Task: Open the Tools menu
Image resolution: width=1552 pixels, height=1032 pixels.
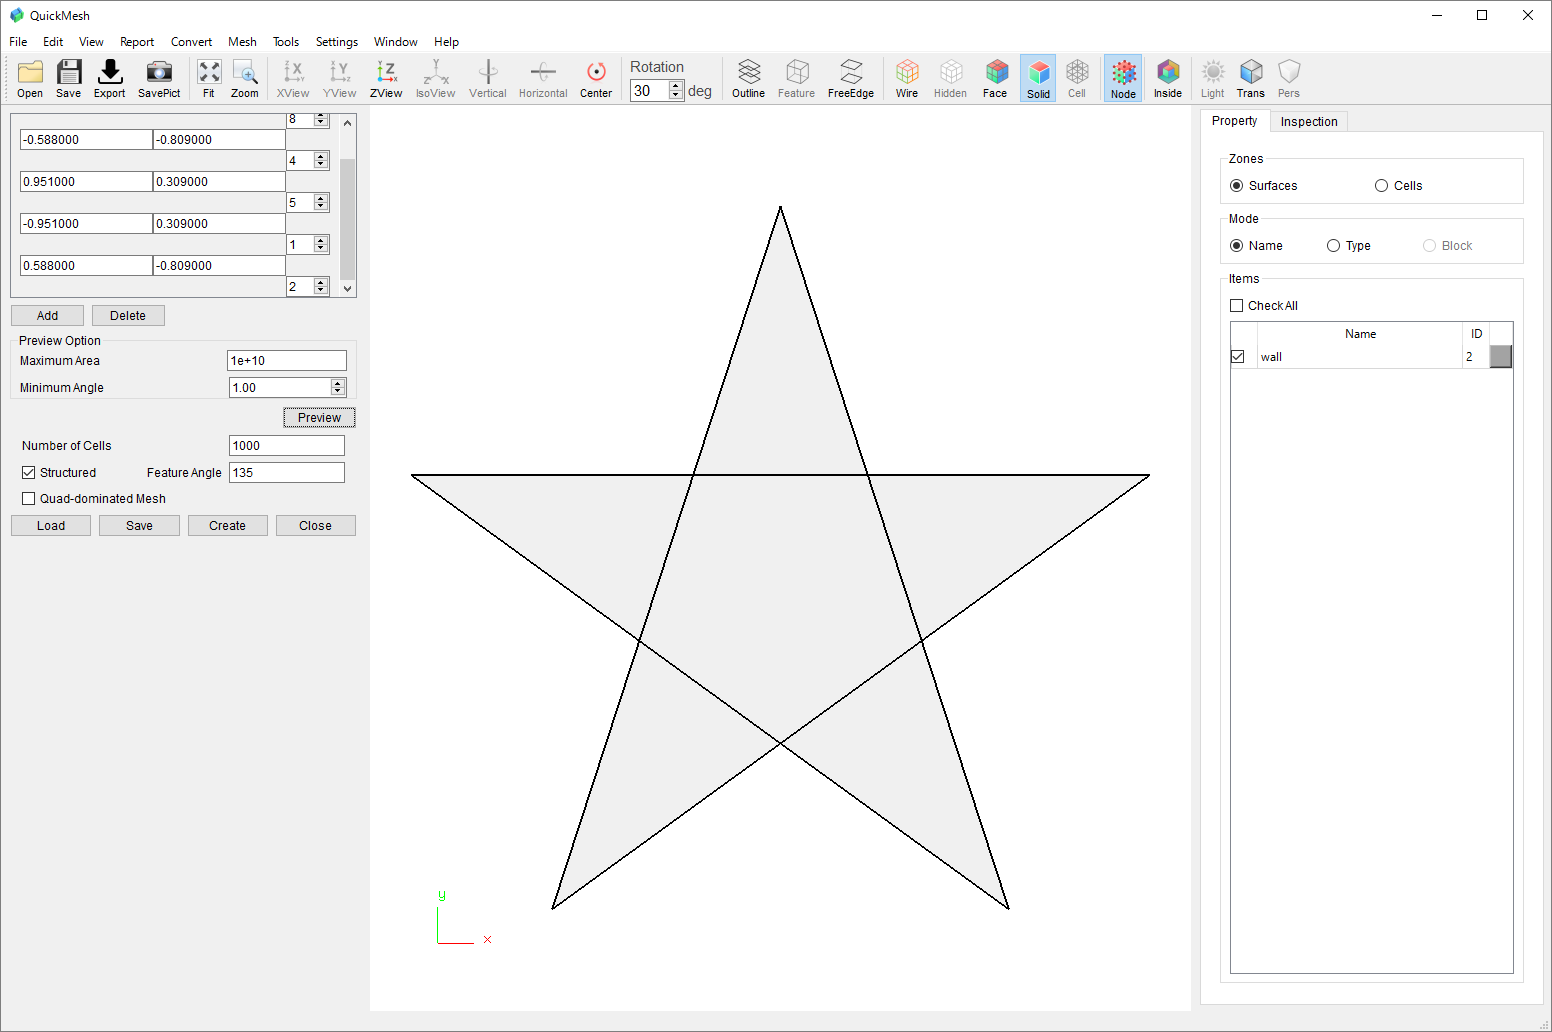Action: [x=286, y=42]
